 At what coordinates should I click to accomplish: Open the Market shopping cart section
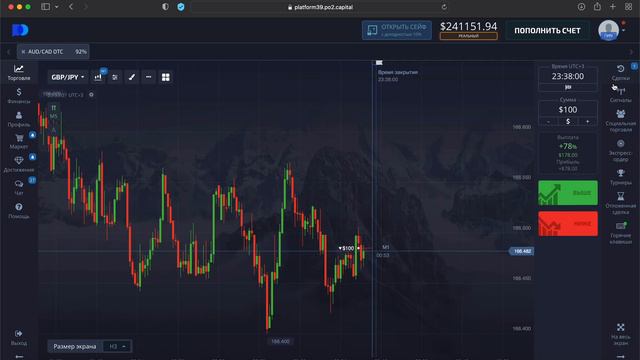(19, 141)
